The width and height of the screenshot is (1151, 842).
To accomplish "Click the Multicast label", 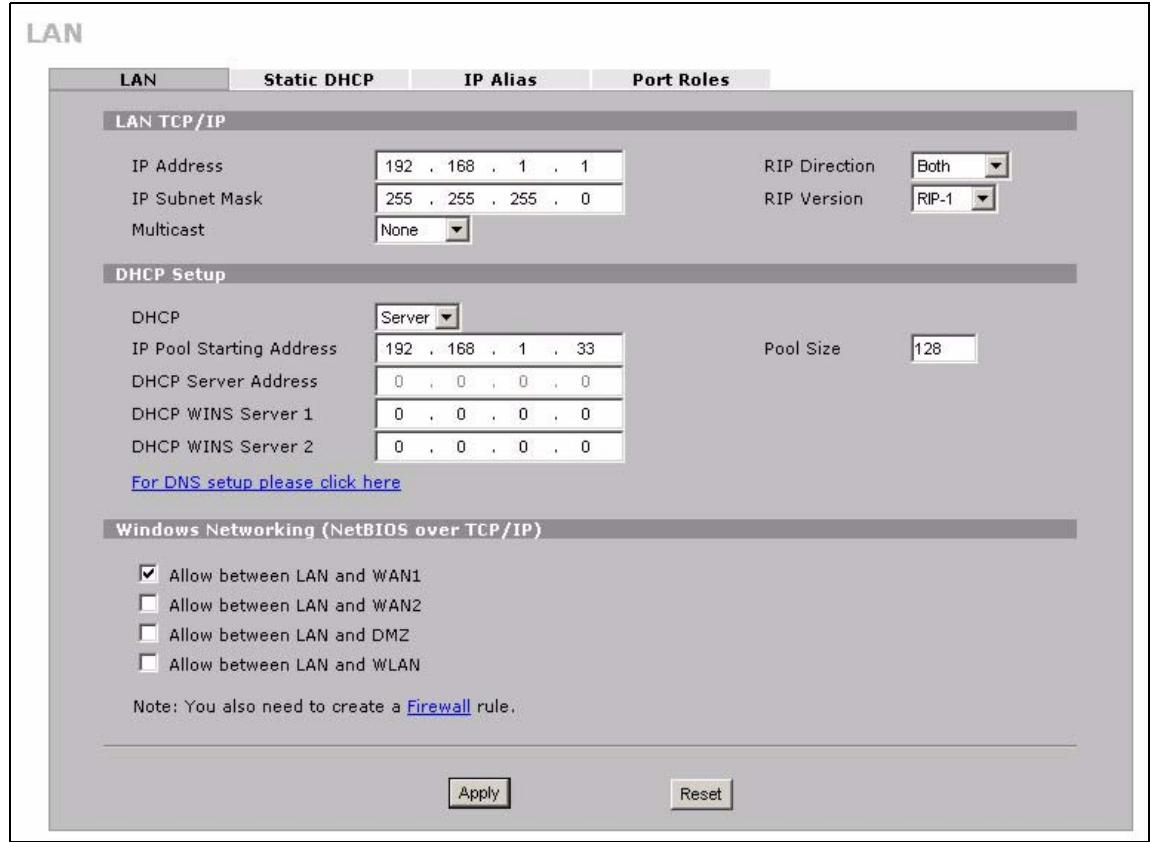I will (x=168, y=230).
